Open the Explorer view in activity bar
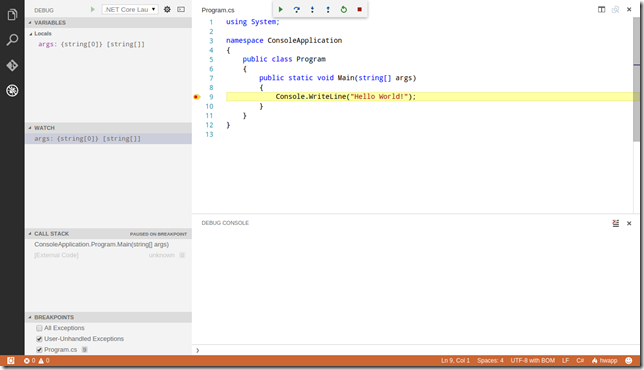This screenshot has height=370, width=644. click(x=12, y=15)
